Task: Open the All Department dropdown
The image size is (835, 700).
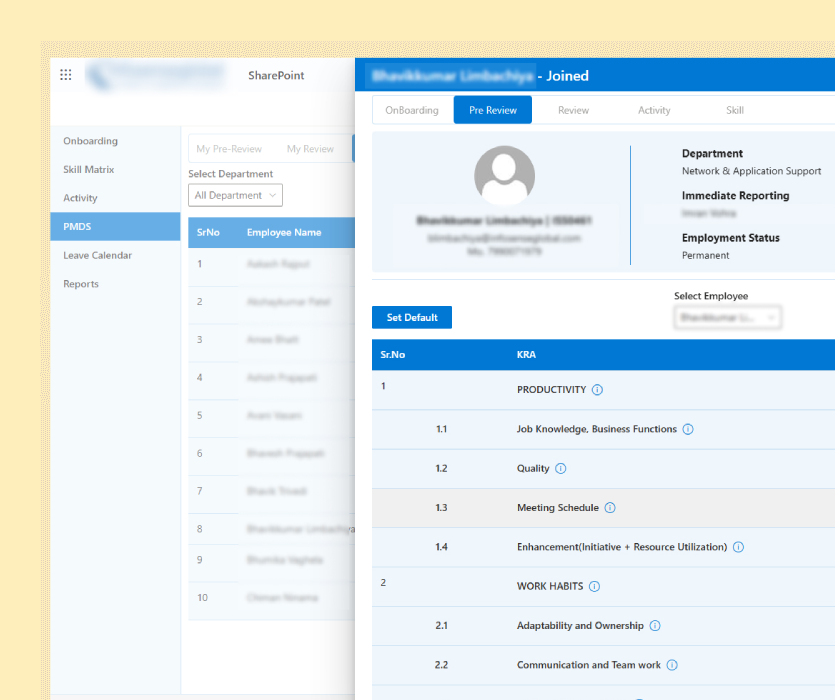Action: click(235, 195)
